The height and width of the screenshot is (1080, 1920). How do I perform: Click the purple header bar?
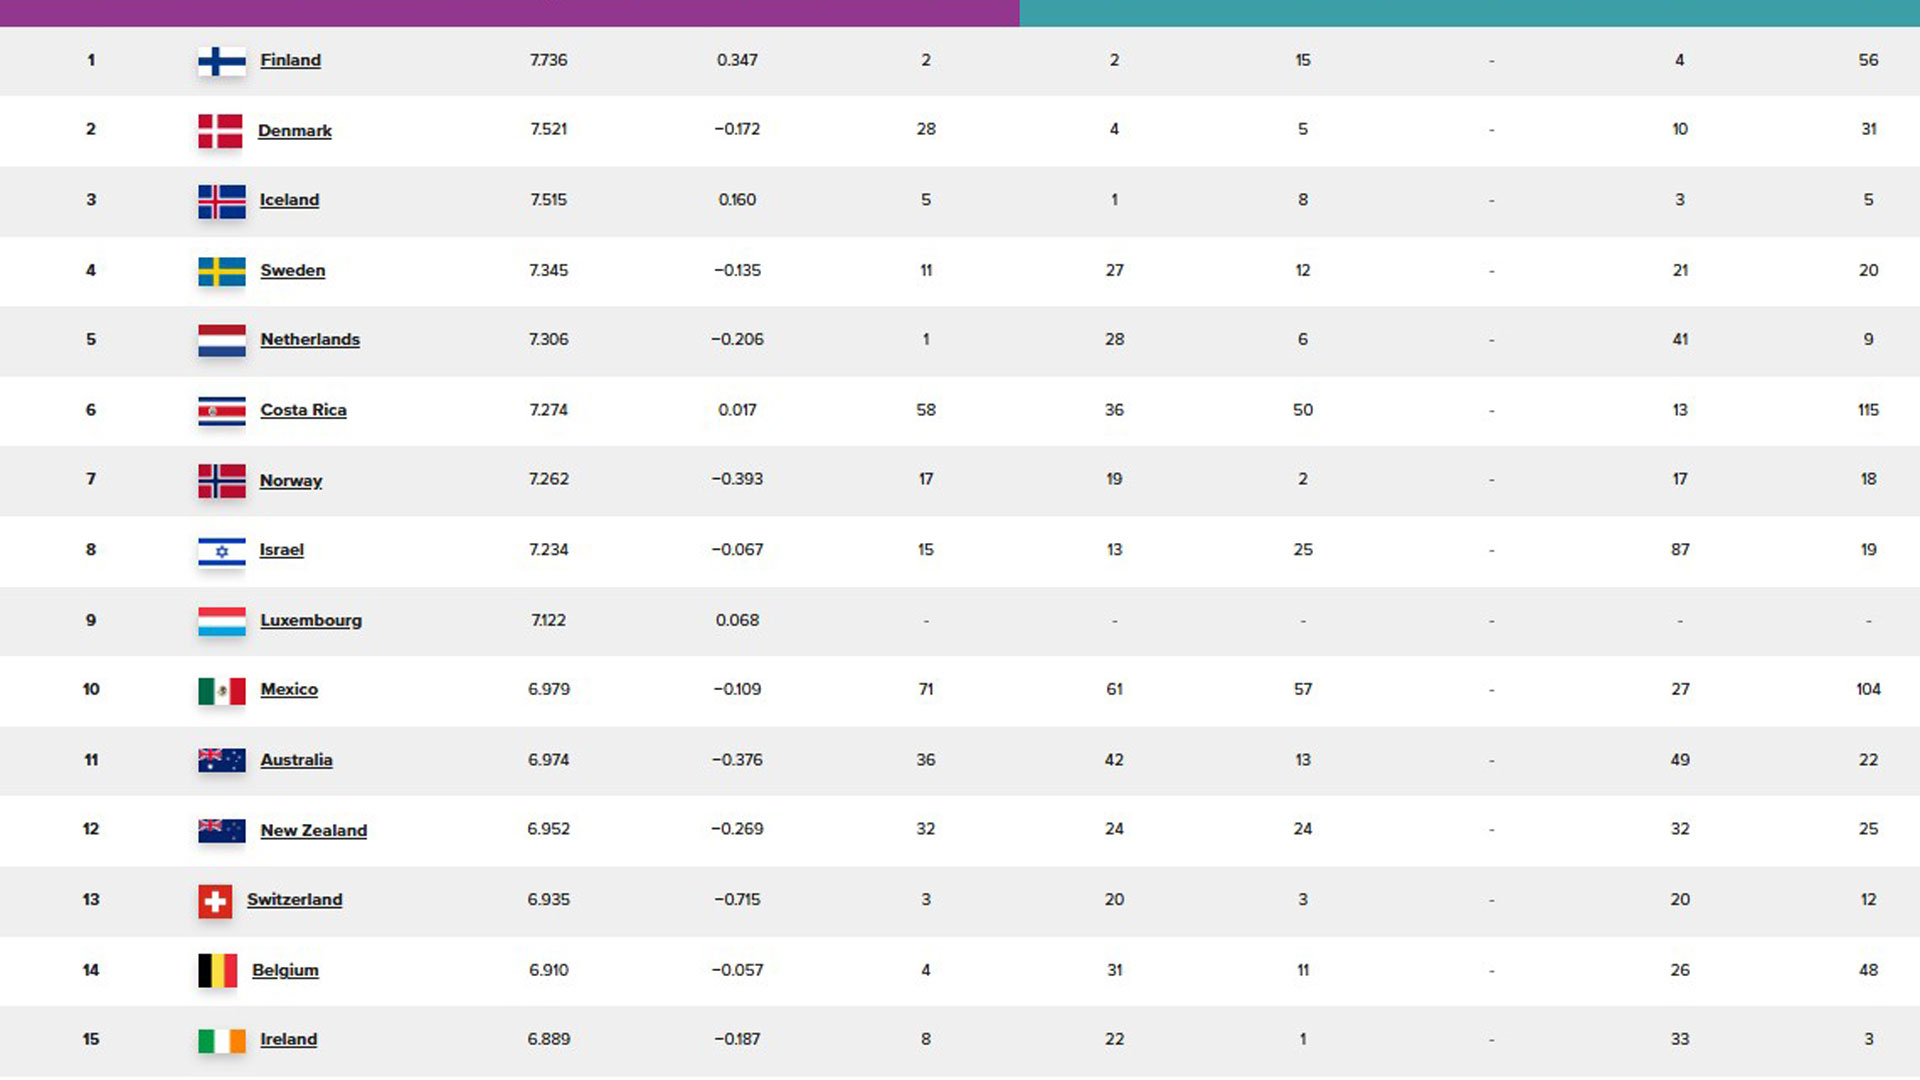tap(509, 12)
